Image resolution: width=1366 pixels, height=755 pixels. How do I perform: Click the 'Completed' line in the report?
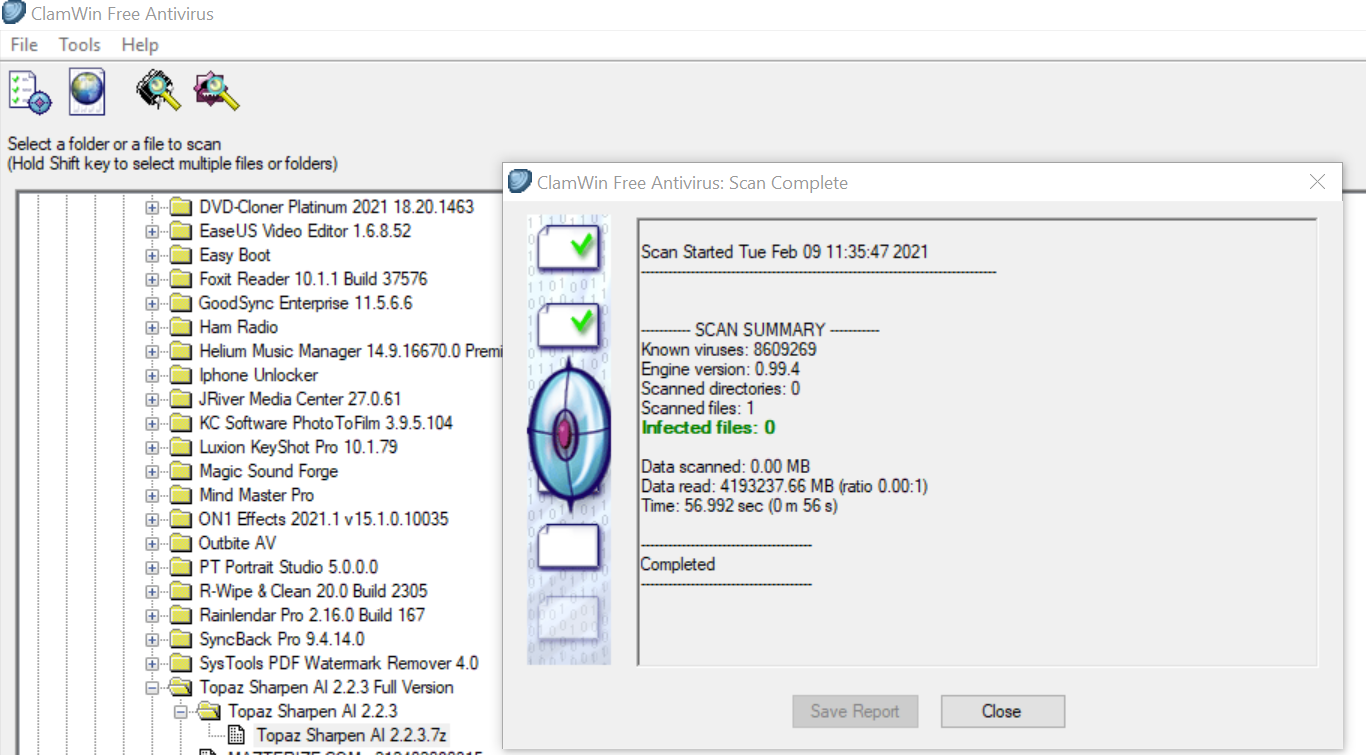[678, 564]
